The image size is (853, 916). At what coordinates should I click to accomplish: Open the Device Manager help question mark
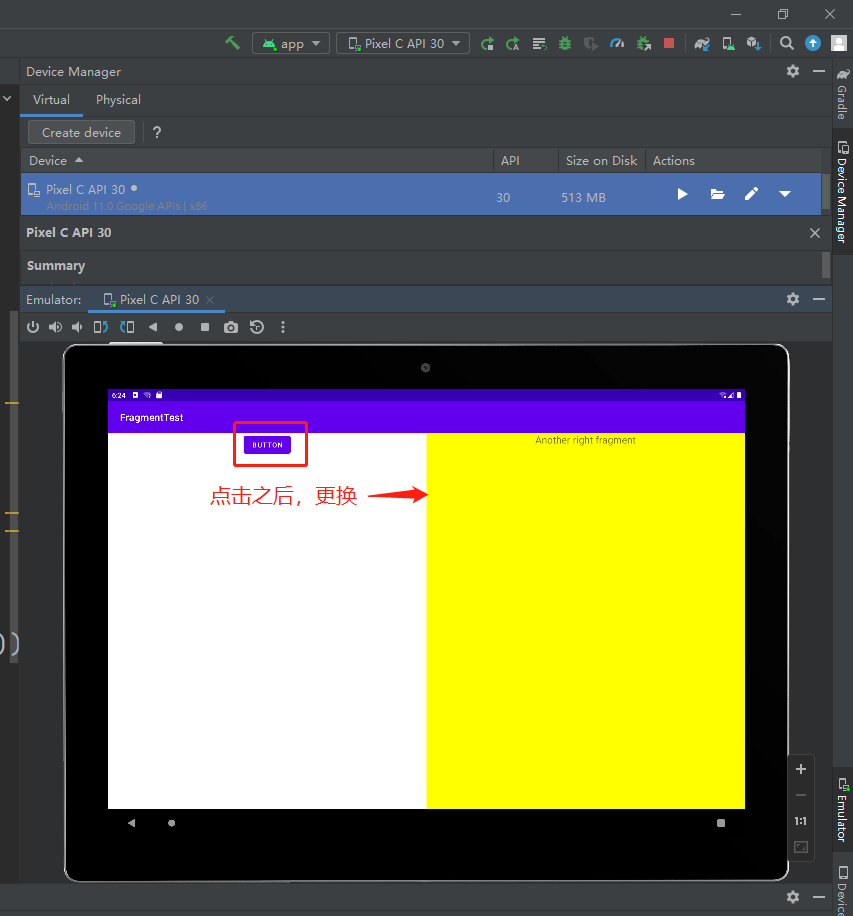point(157,133)
